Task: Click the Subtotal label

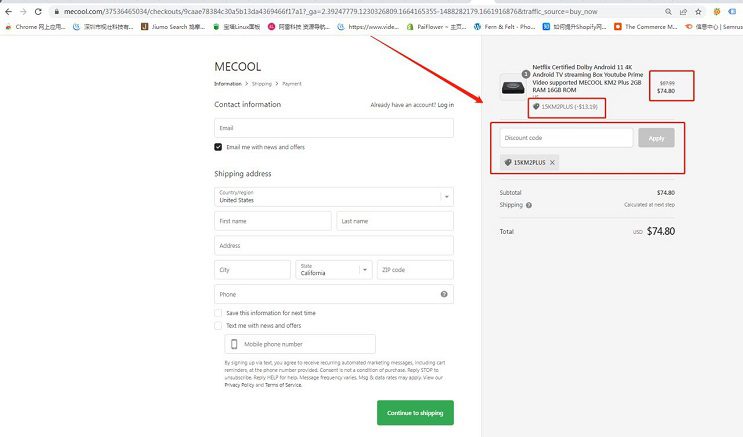Action: click(x=510, y=192)
